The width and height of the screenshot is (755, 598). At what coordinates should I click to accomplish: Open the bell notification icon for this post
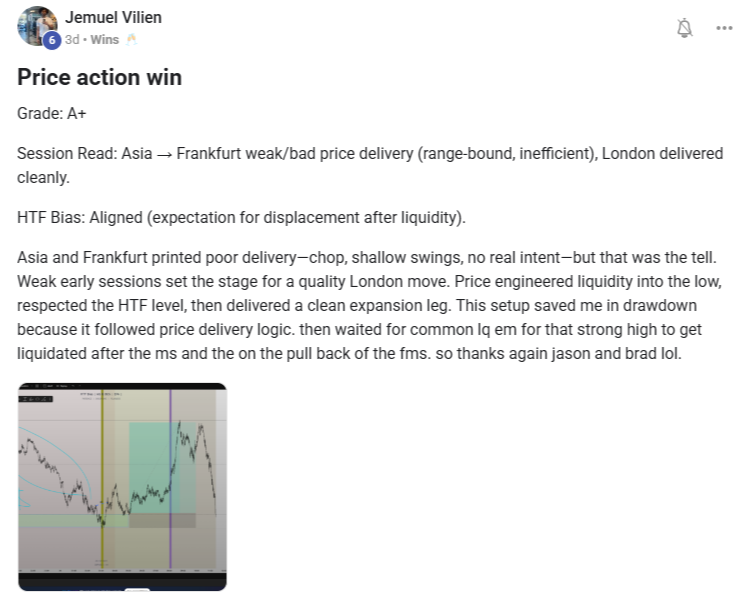pyautogui.click(x=684, y=28)
